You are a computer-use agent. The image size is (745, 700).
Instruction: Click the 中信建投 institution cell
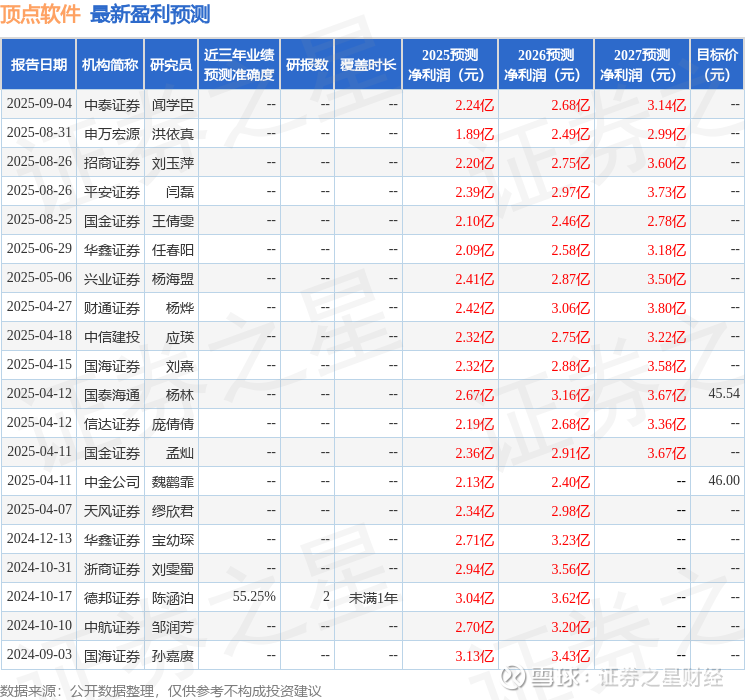[x=112, y=337]
